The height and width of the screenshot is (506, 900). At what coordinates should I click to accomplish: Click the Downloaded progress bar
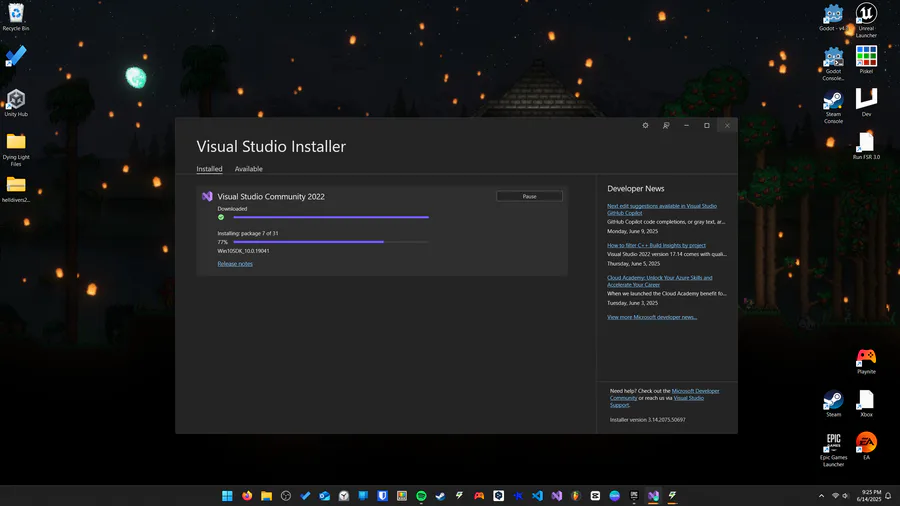(331, 217)
